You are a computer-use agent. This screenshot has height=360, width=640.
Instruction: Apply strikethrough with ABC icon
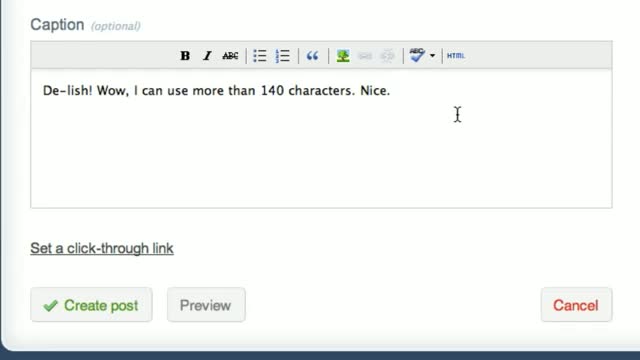[x=230, y=56]
